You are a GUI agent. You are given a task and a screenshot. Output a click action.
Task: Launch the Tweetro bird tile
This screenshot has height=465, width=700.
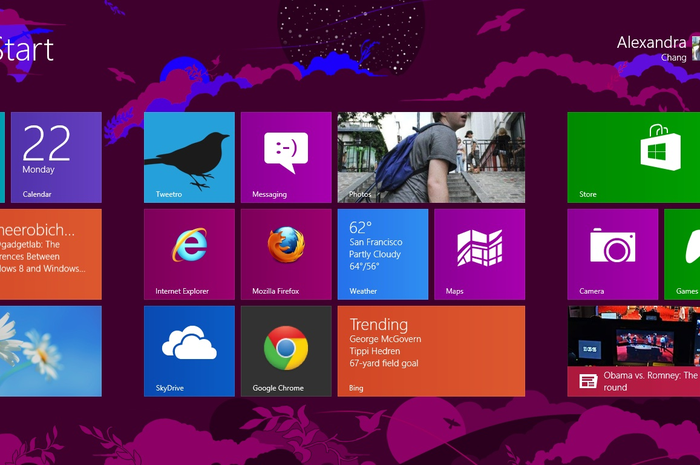(189, 158)
